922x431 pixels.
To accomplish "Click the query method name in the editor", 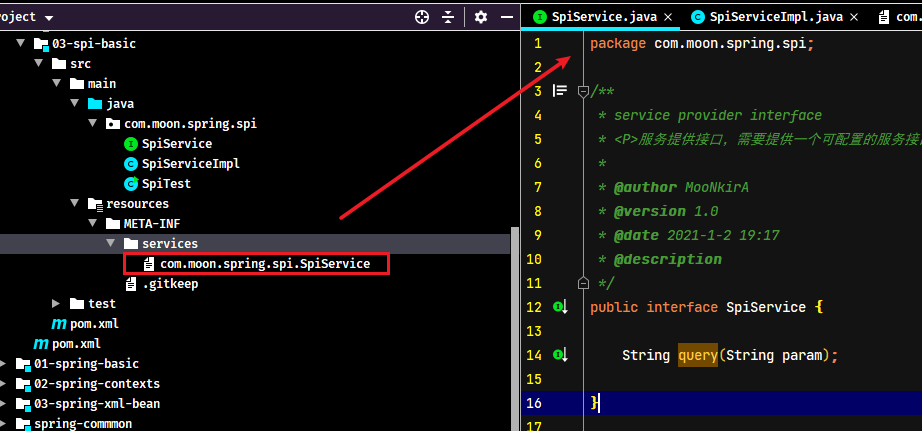I will [698, 355].
